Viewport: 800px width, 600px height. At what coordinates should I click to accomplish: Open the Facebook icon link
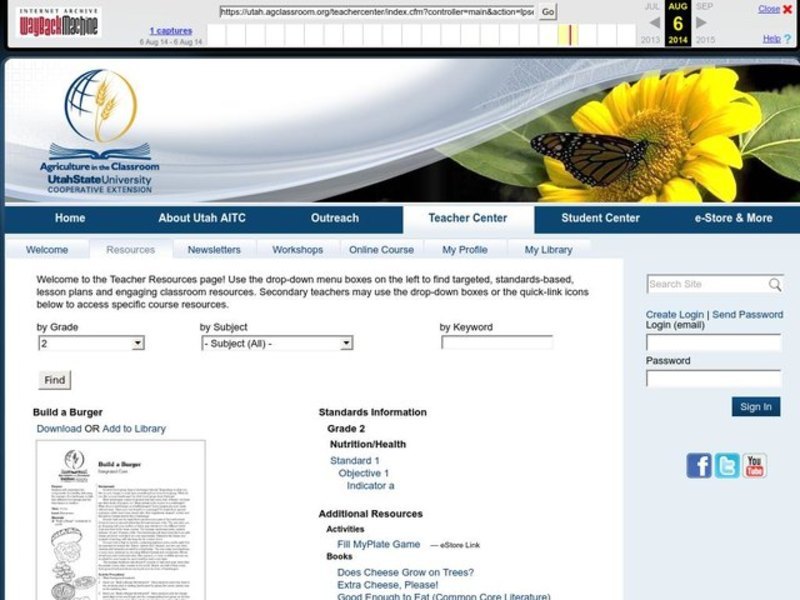[x=699, y=465]
